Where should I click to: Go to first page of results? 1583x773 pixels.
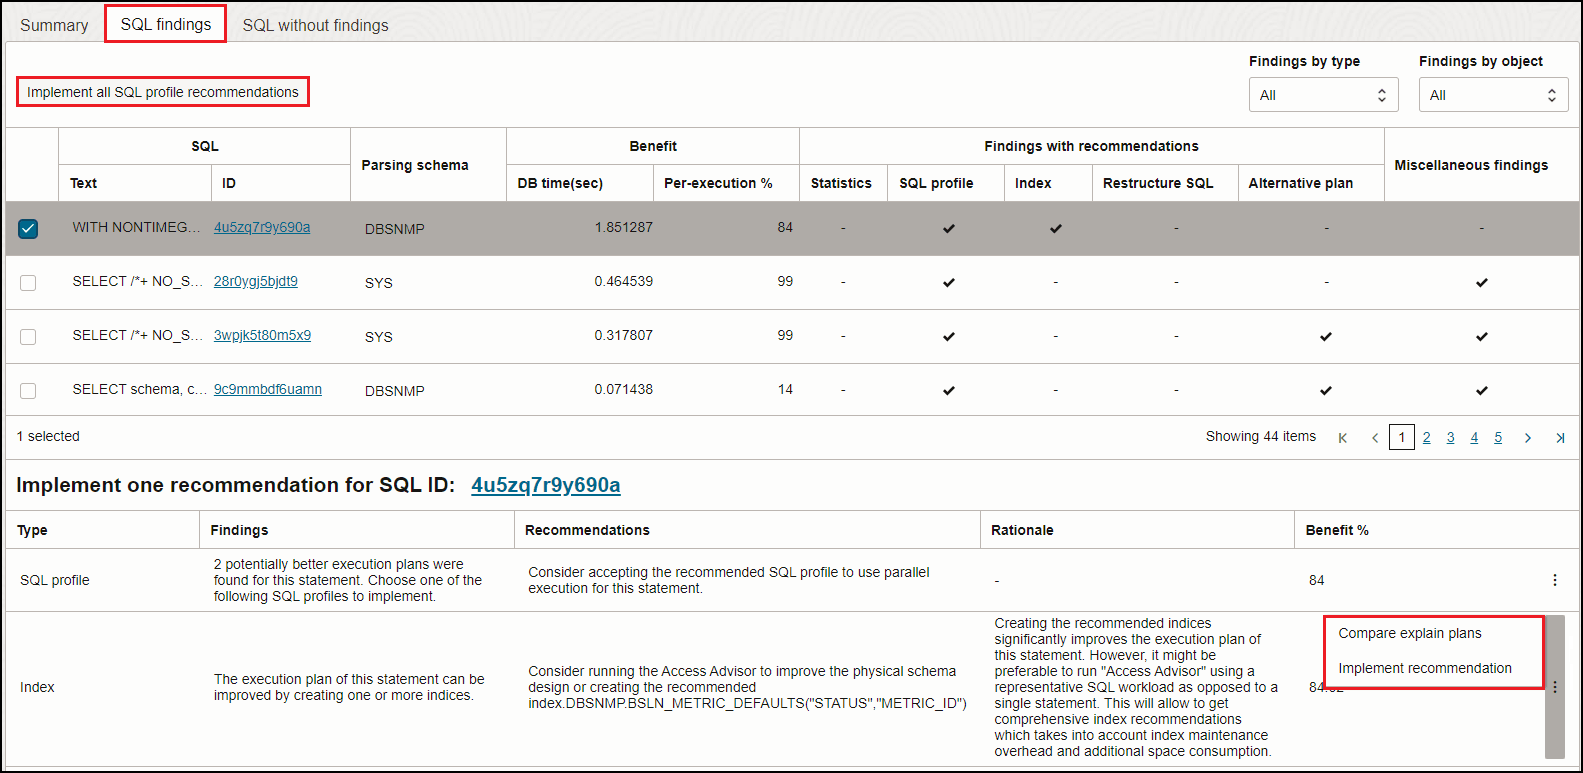1343,438
